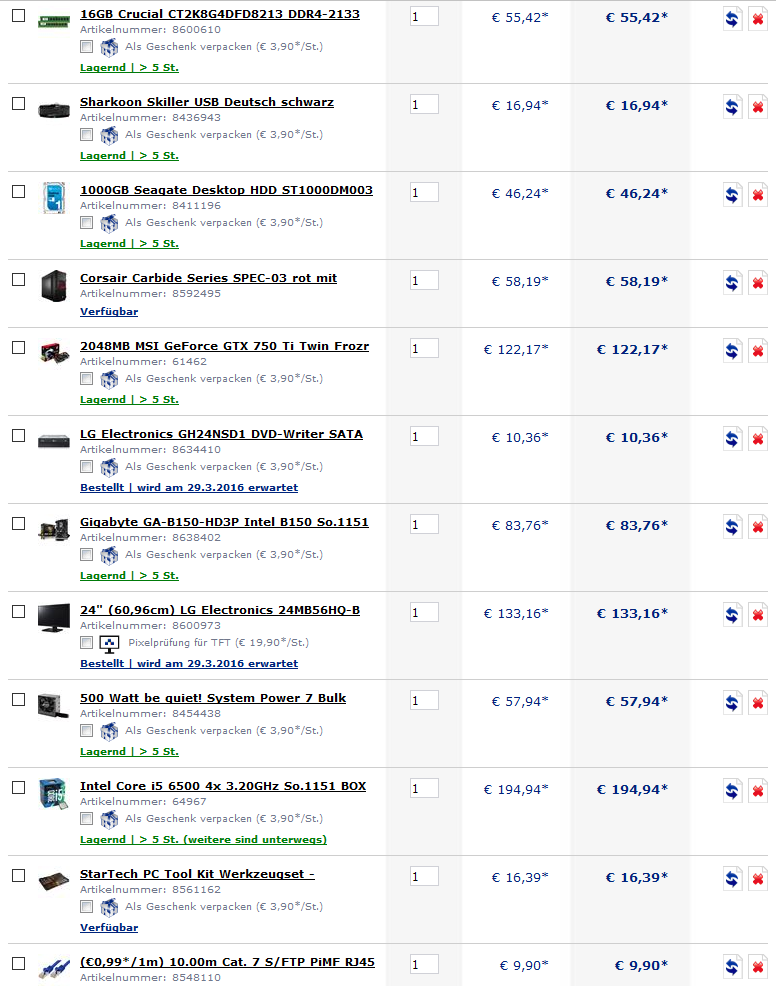Select the be quiet! System Power 7 row checkbox

tap(19, 699)
